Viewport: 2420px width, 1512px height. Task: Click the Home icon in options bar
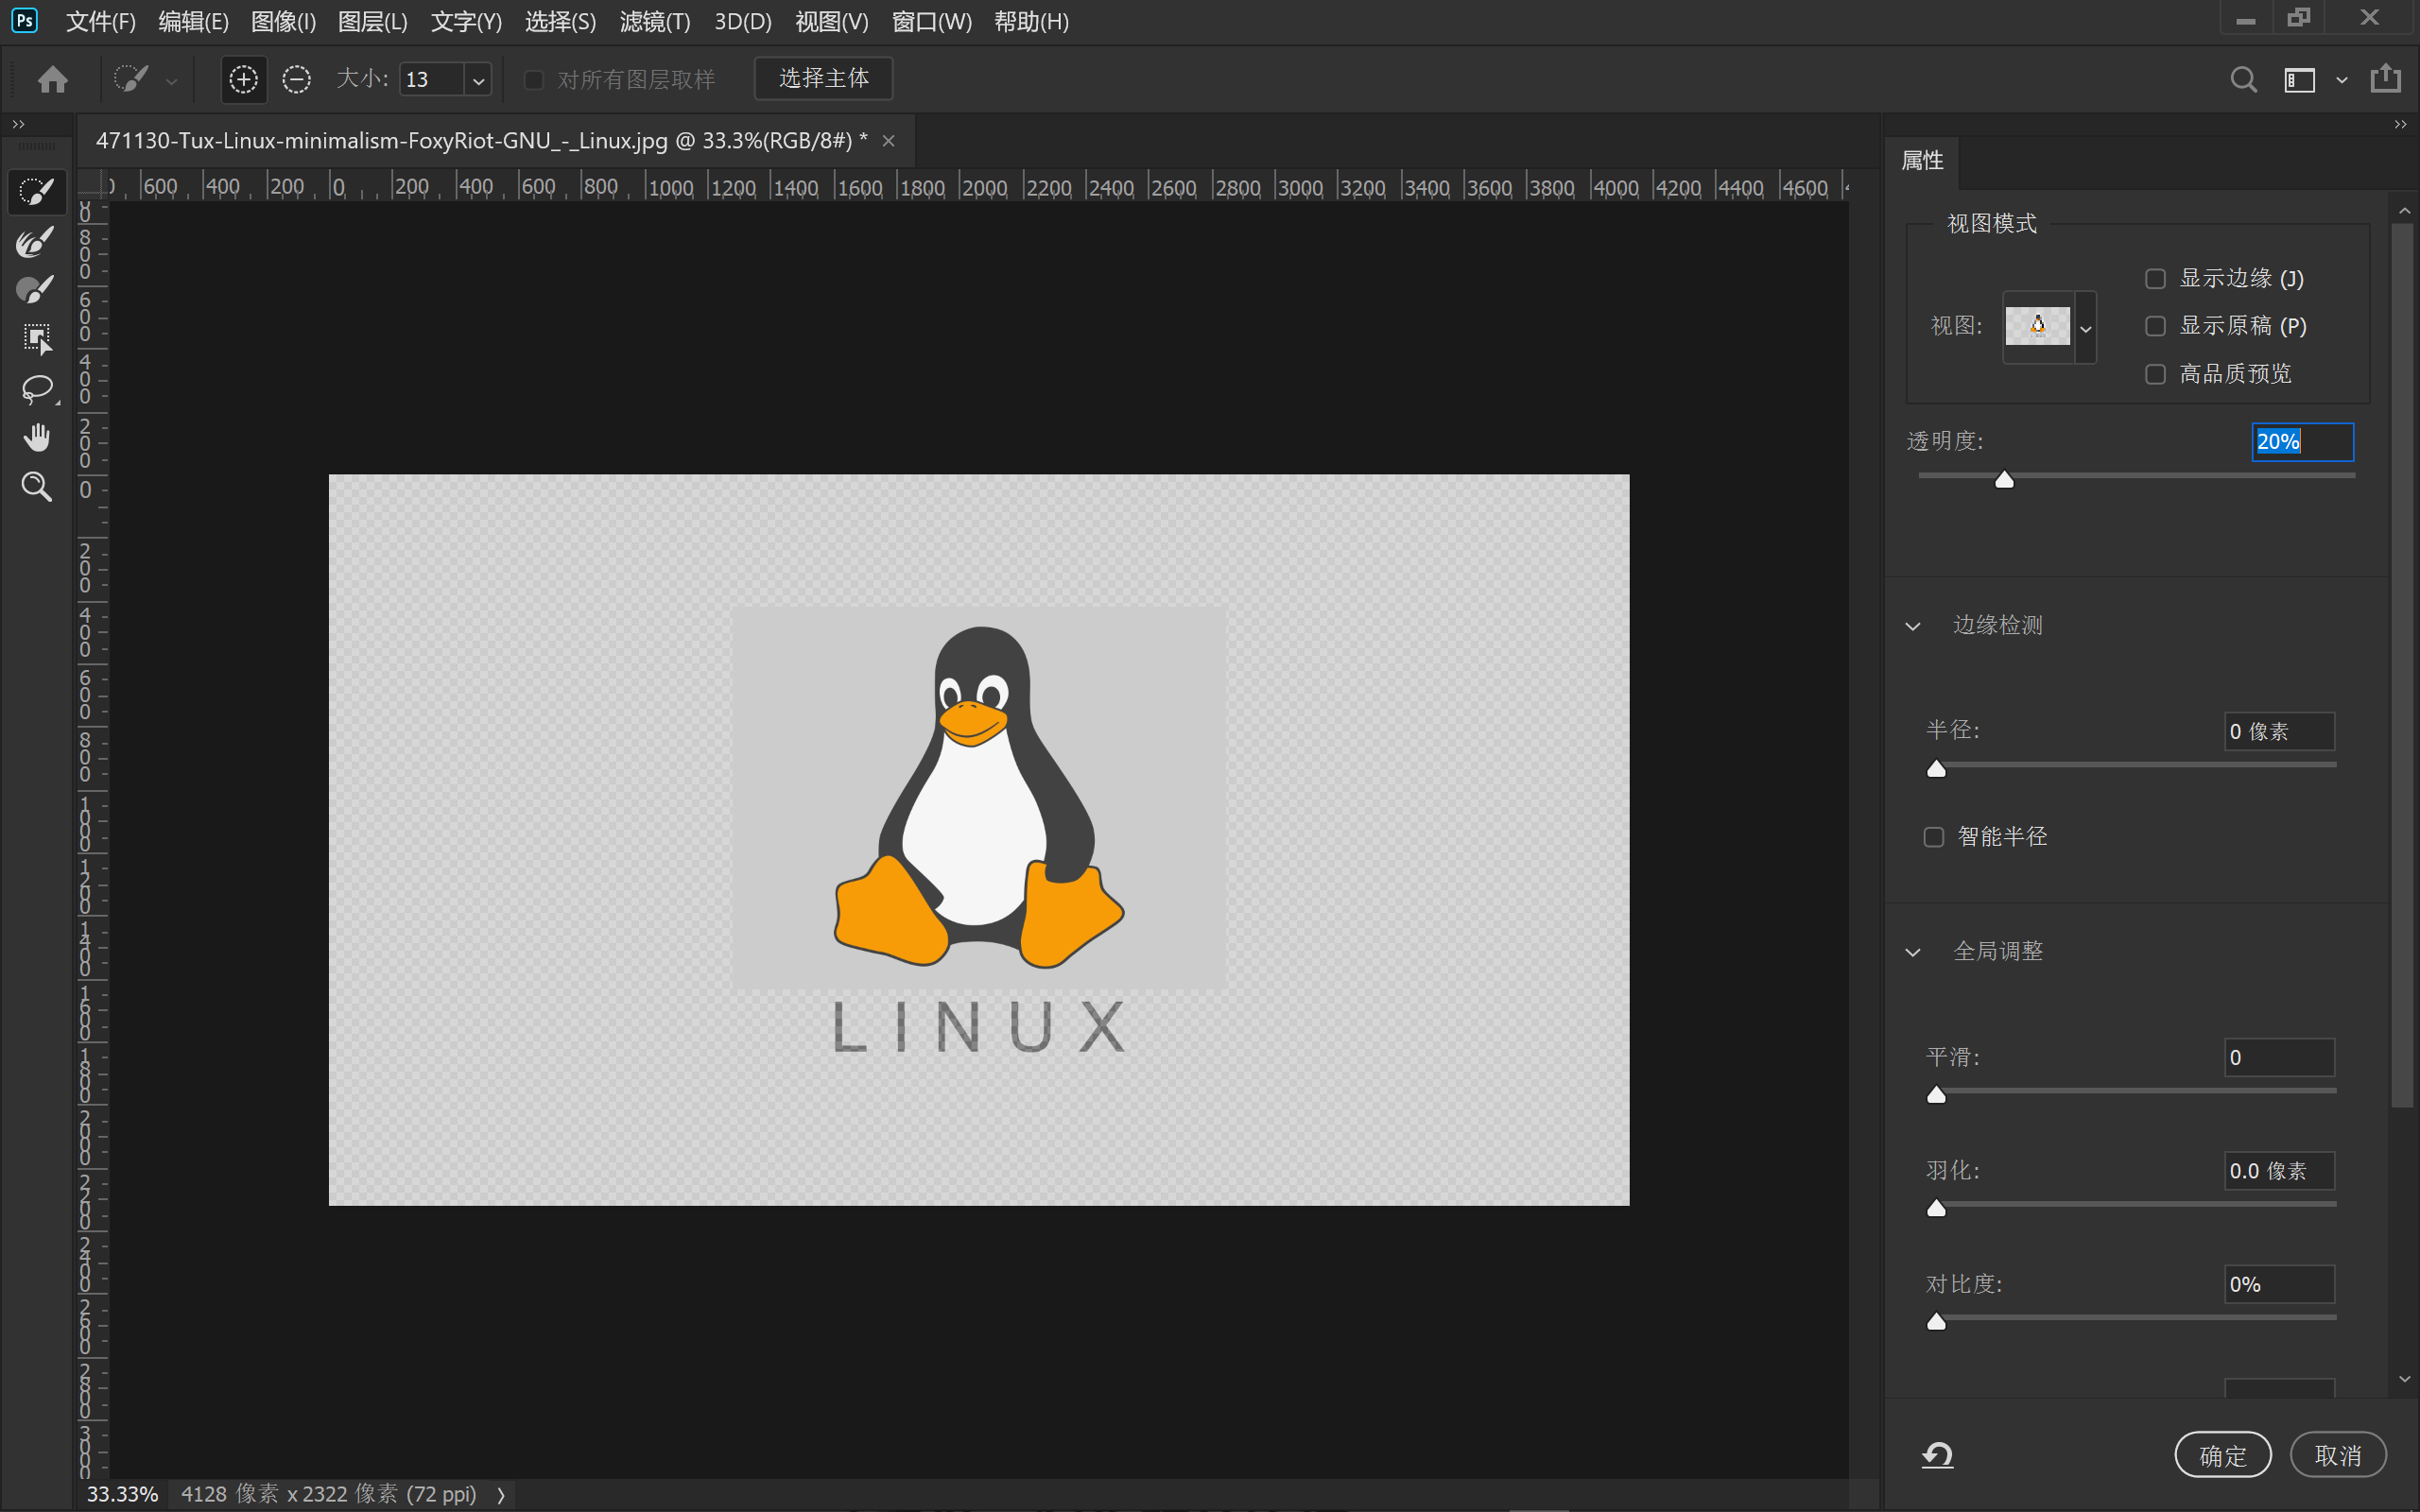(53, 79)
